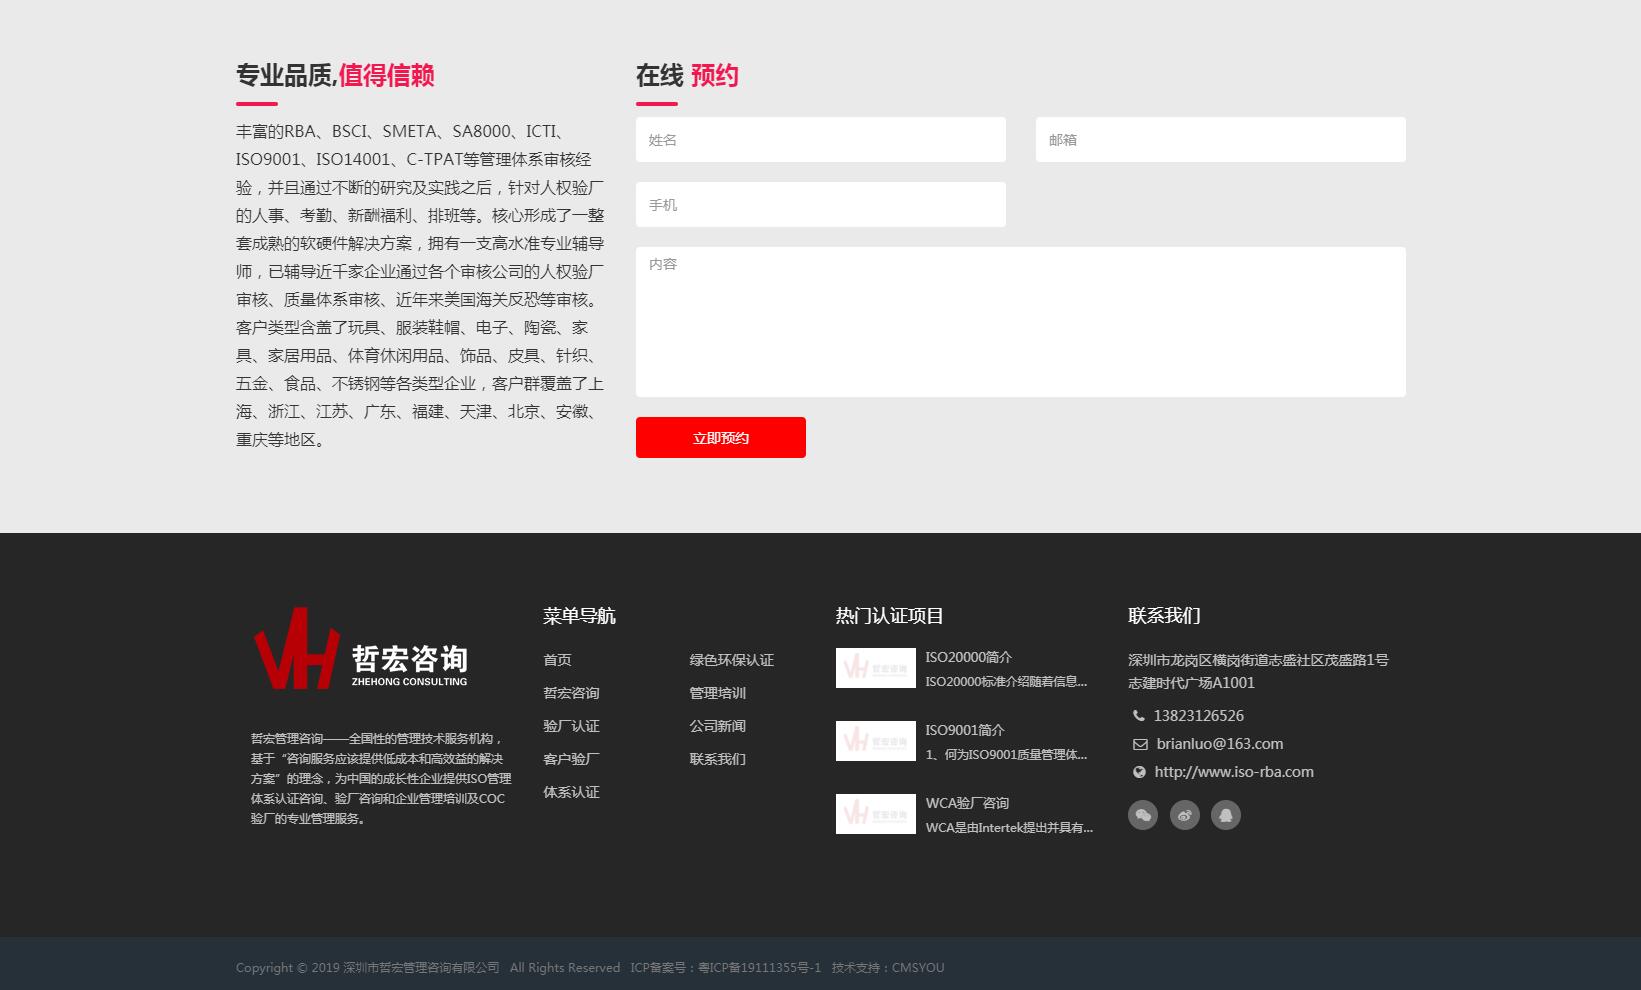The width and height of the screenshot is (1641, 990).
Task: Focus the 手机 phone input field
Action: 821,205
